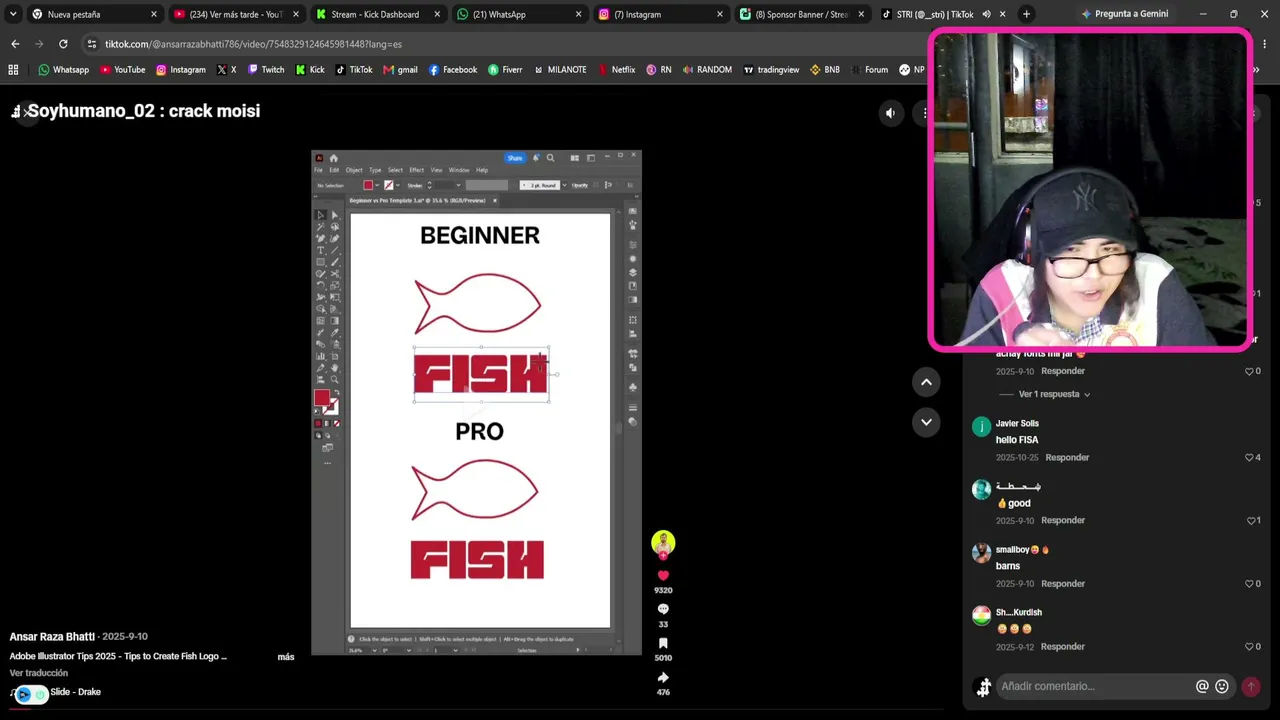Open the Fiverr bookmark
Viewport: 1280px width, 720px height.
point(505,70)
